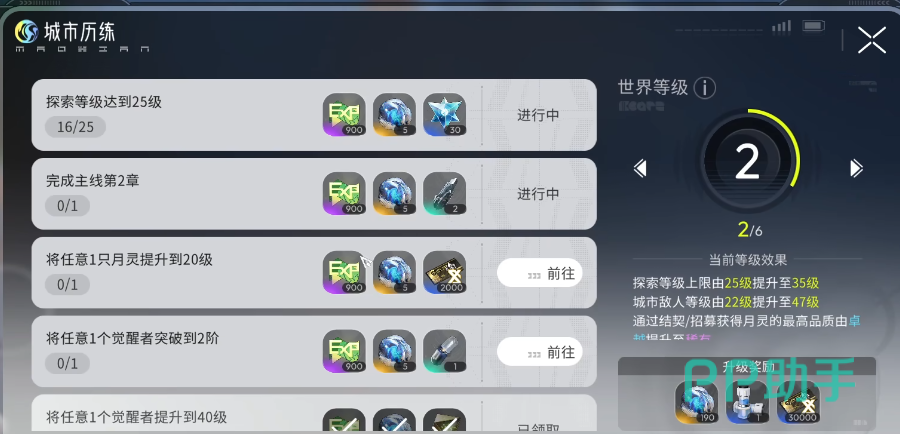Click the 190 blue orb upgrade reward

click(x=697, y=402)
